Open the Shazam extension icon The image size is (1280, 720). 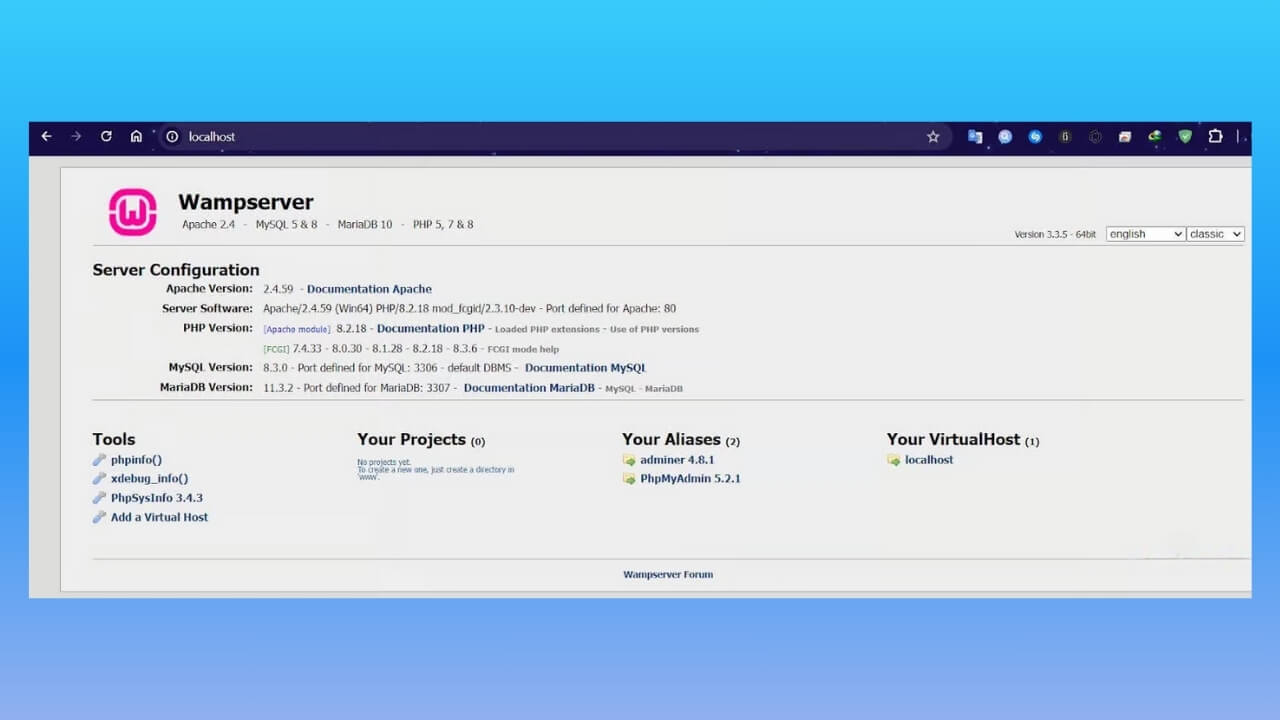tap(1035, 137)
